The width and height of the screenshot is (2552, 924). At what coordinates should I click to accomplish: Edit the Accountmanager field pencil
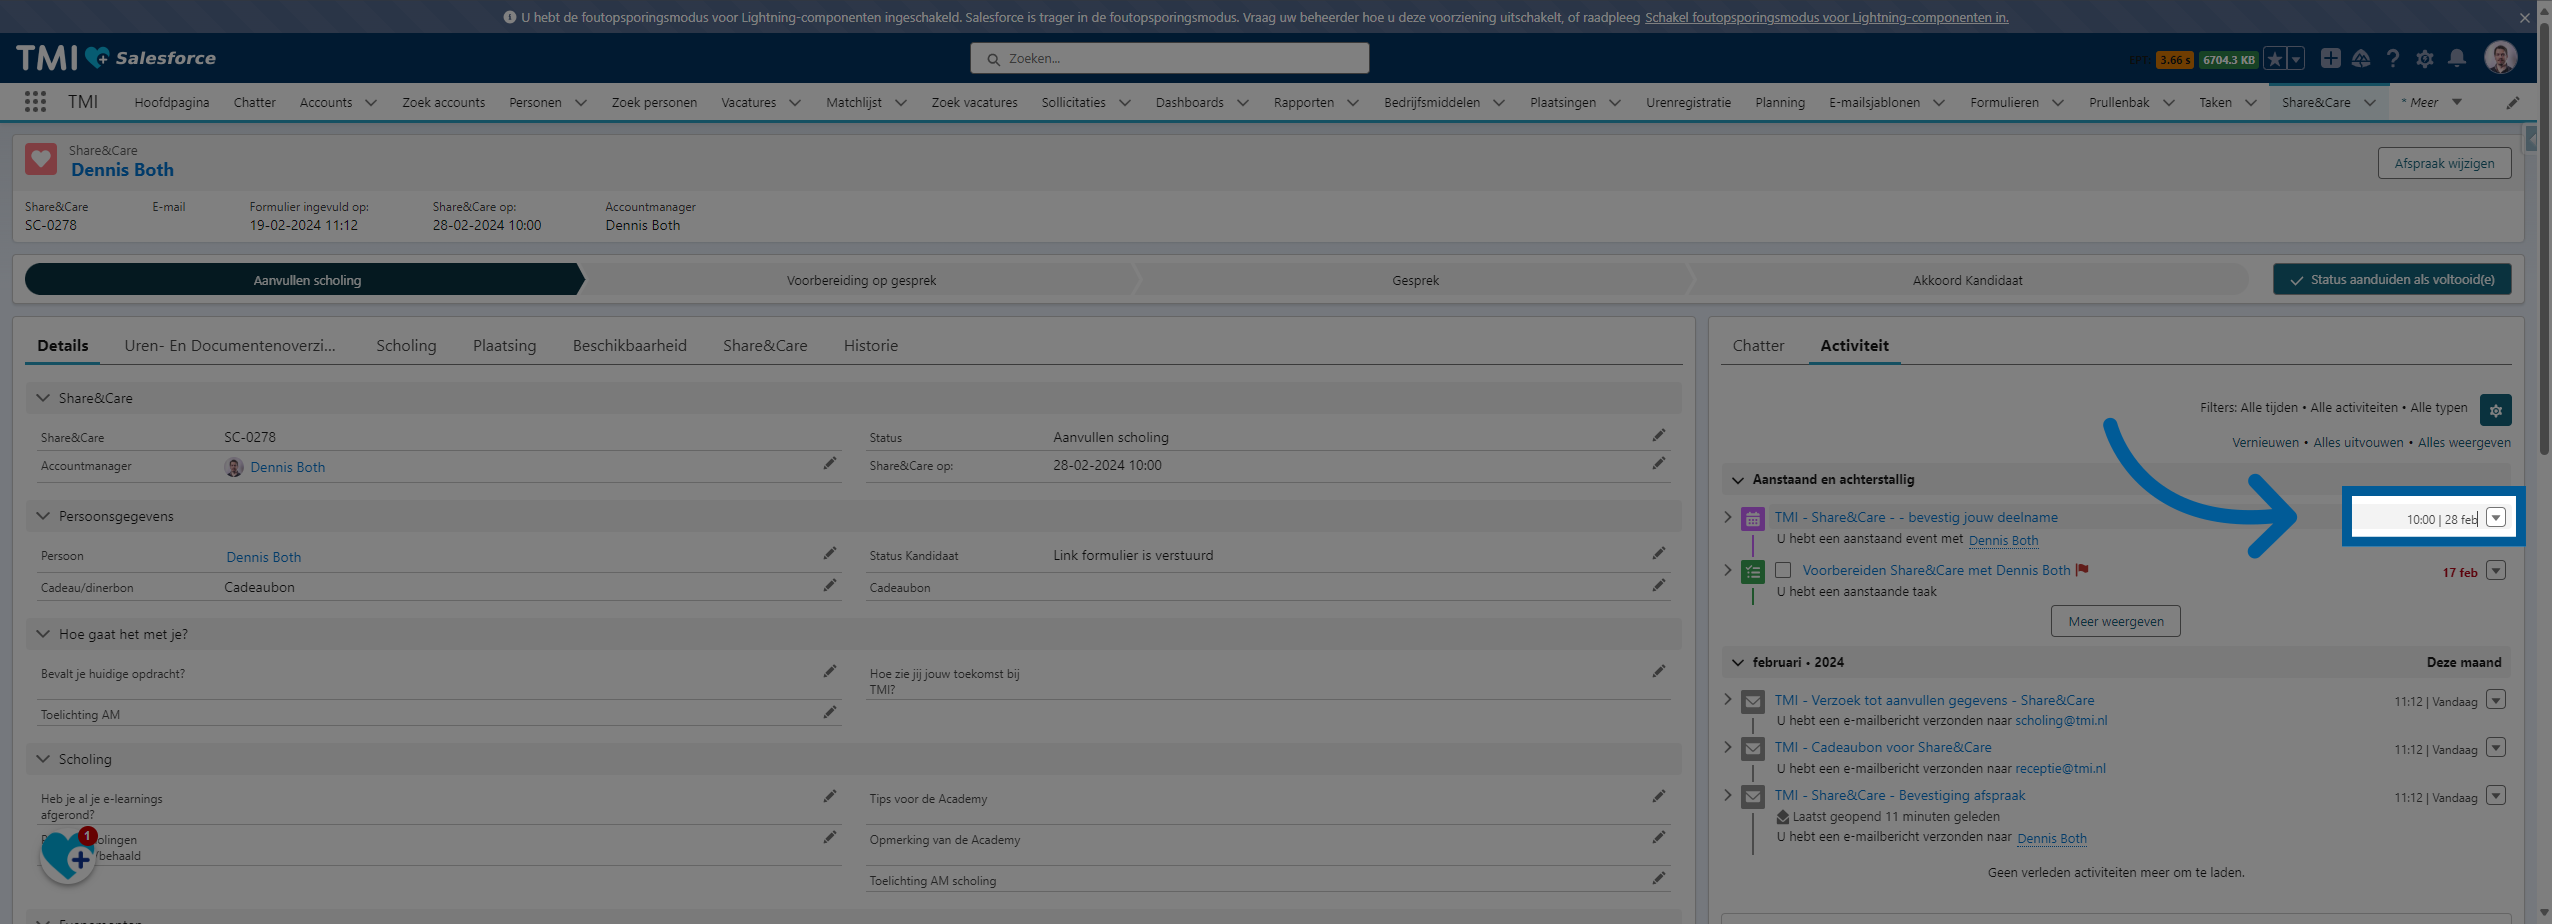point(829,464)
